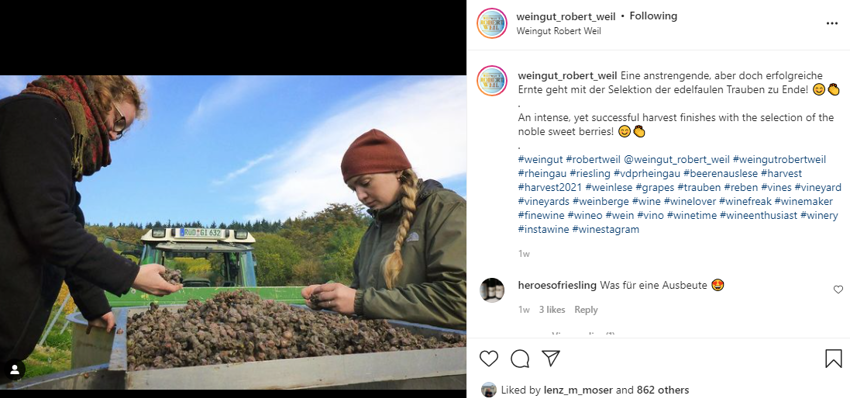The height and width of the screenshot is (398, 850).
Task: Open weingut_robert_weil header profile picture
Action: click(492, 23)
